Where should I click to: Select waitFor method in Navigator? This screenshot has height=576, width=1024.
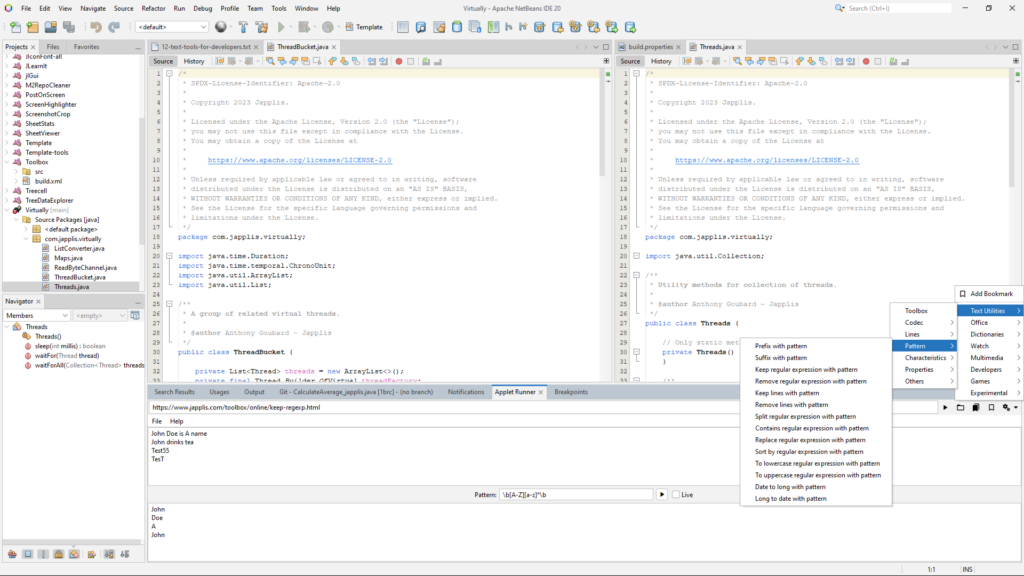(x=67, y=356)
